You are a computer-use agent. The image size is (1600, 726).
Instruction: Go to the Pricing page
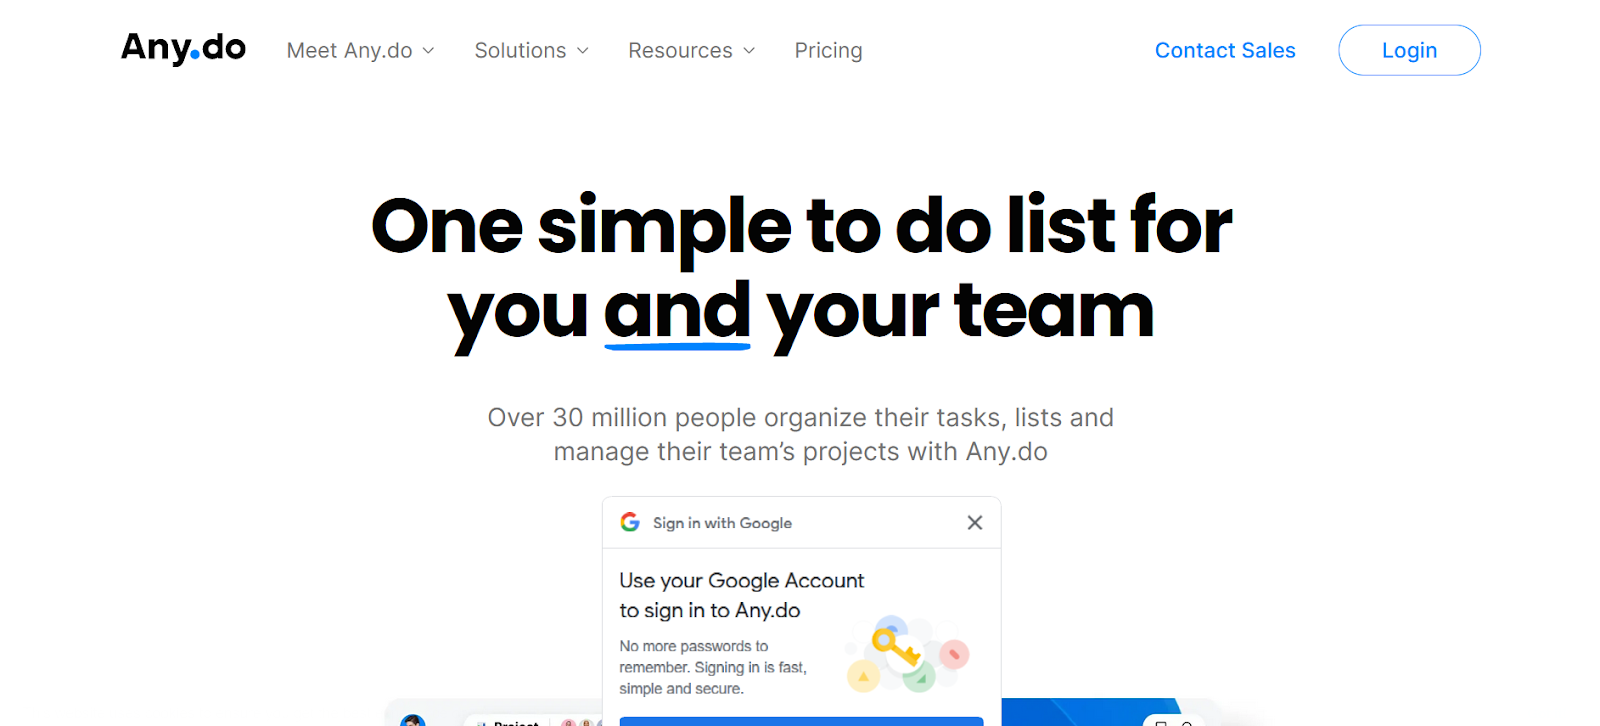click(828, 51)
